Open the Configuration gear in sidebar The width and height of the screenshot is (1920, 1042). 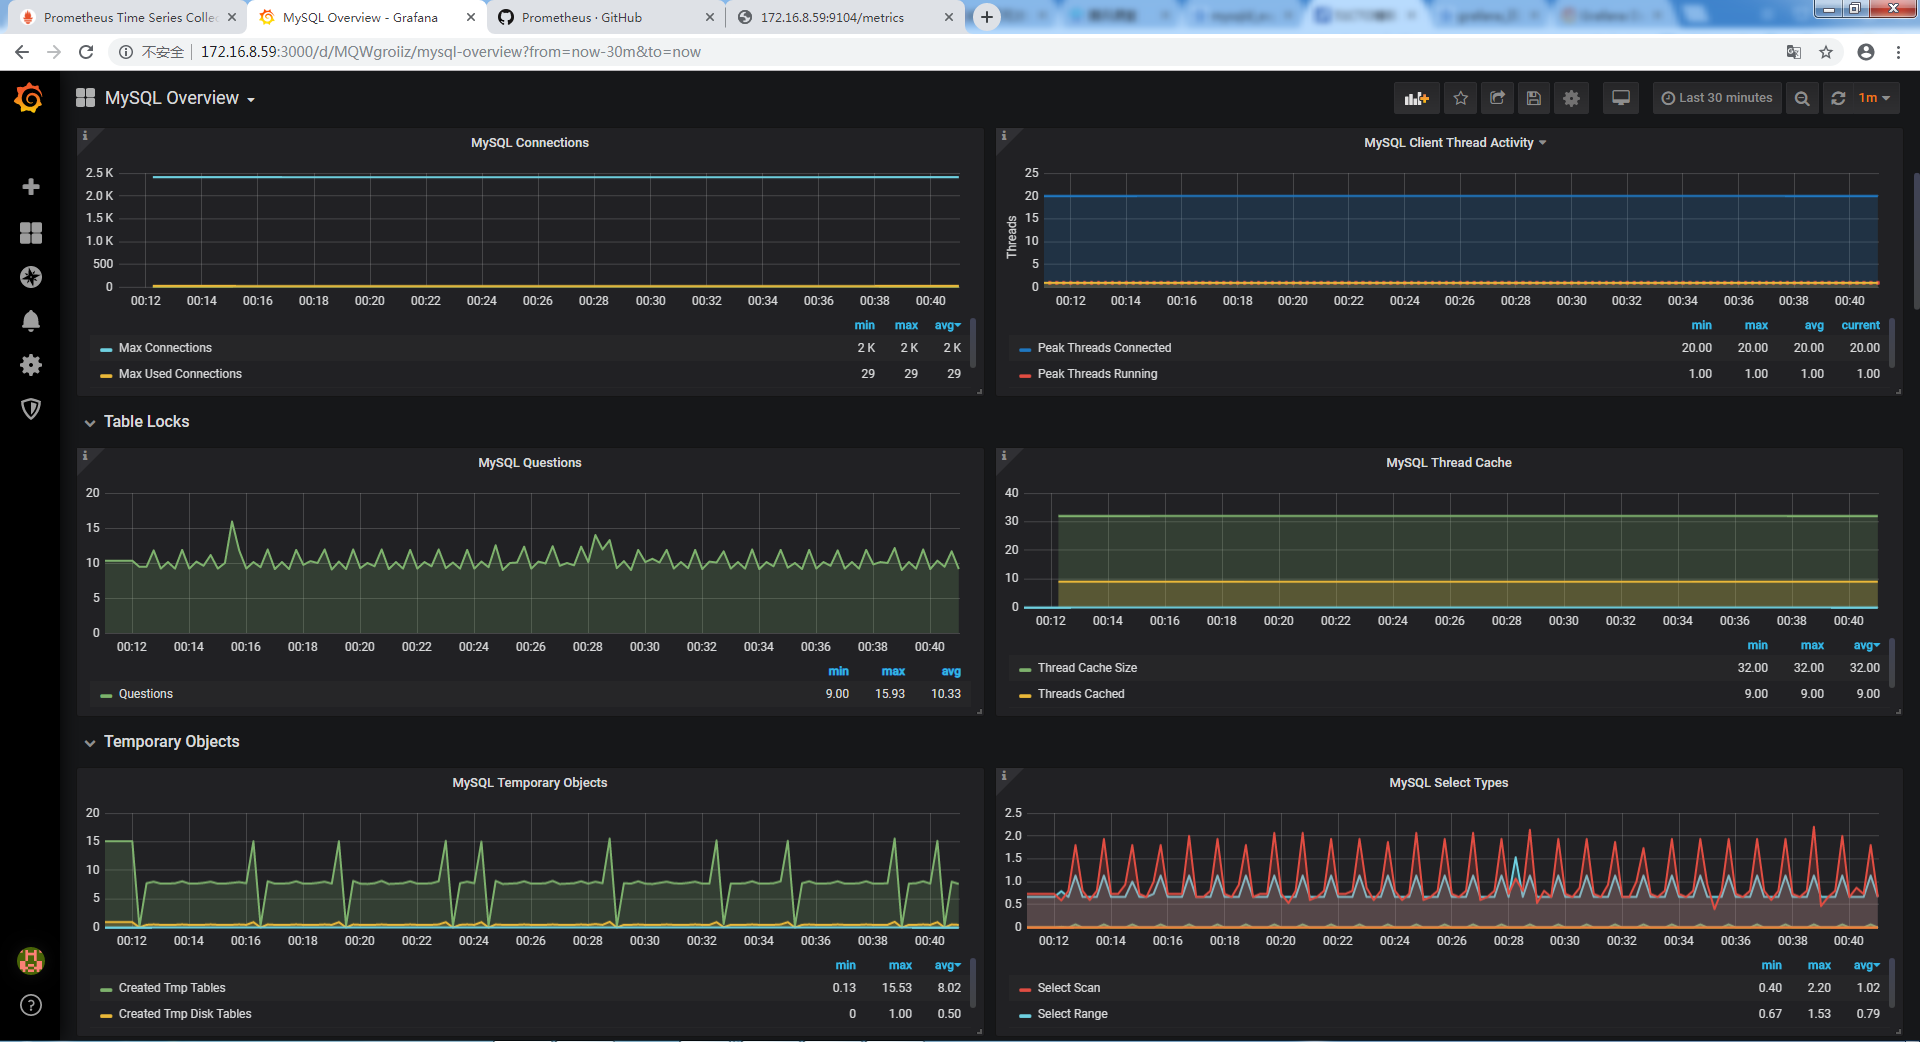pos(31,365)
